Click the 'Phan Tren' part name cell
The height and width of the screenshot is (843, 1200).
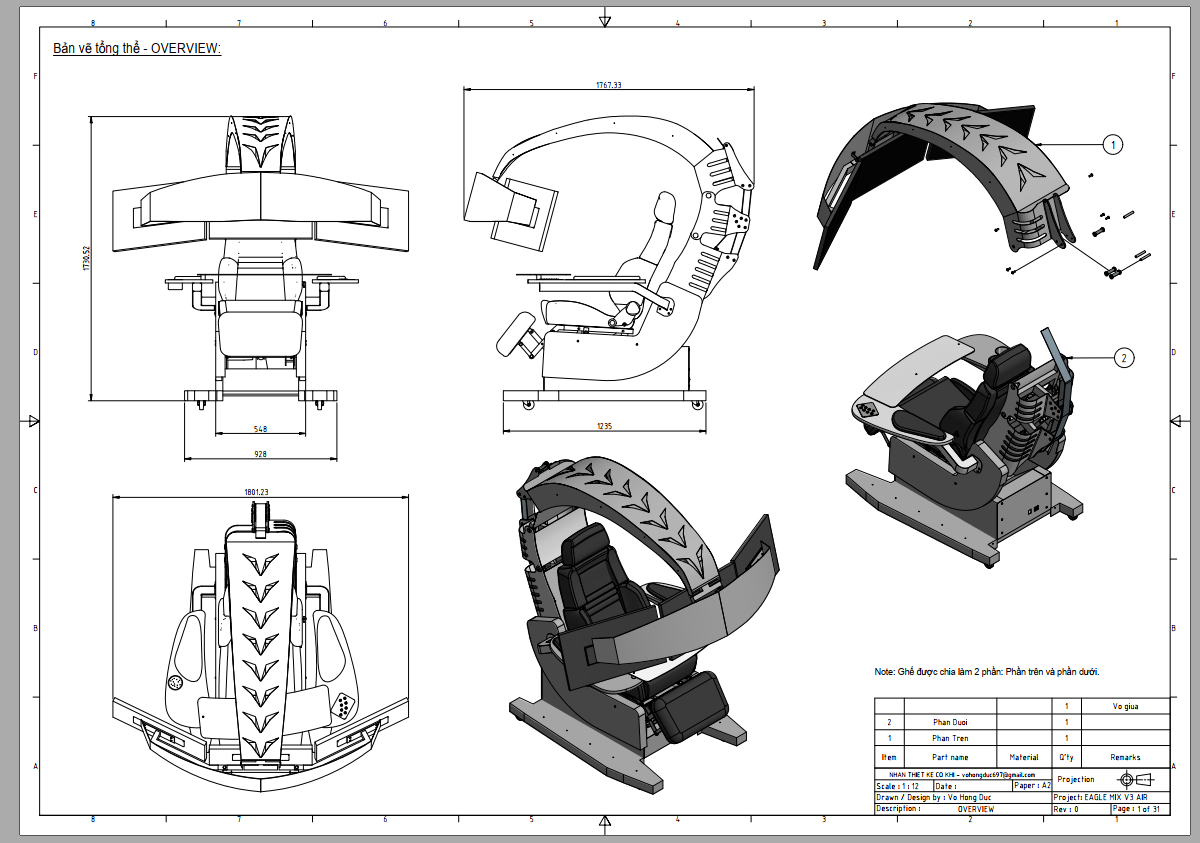pos(950,738)
